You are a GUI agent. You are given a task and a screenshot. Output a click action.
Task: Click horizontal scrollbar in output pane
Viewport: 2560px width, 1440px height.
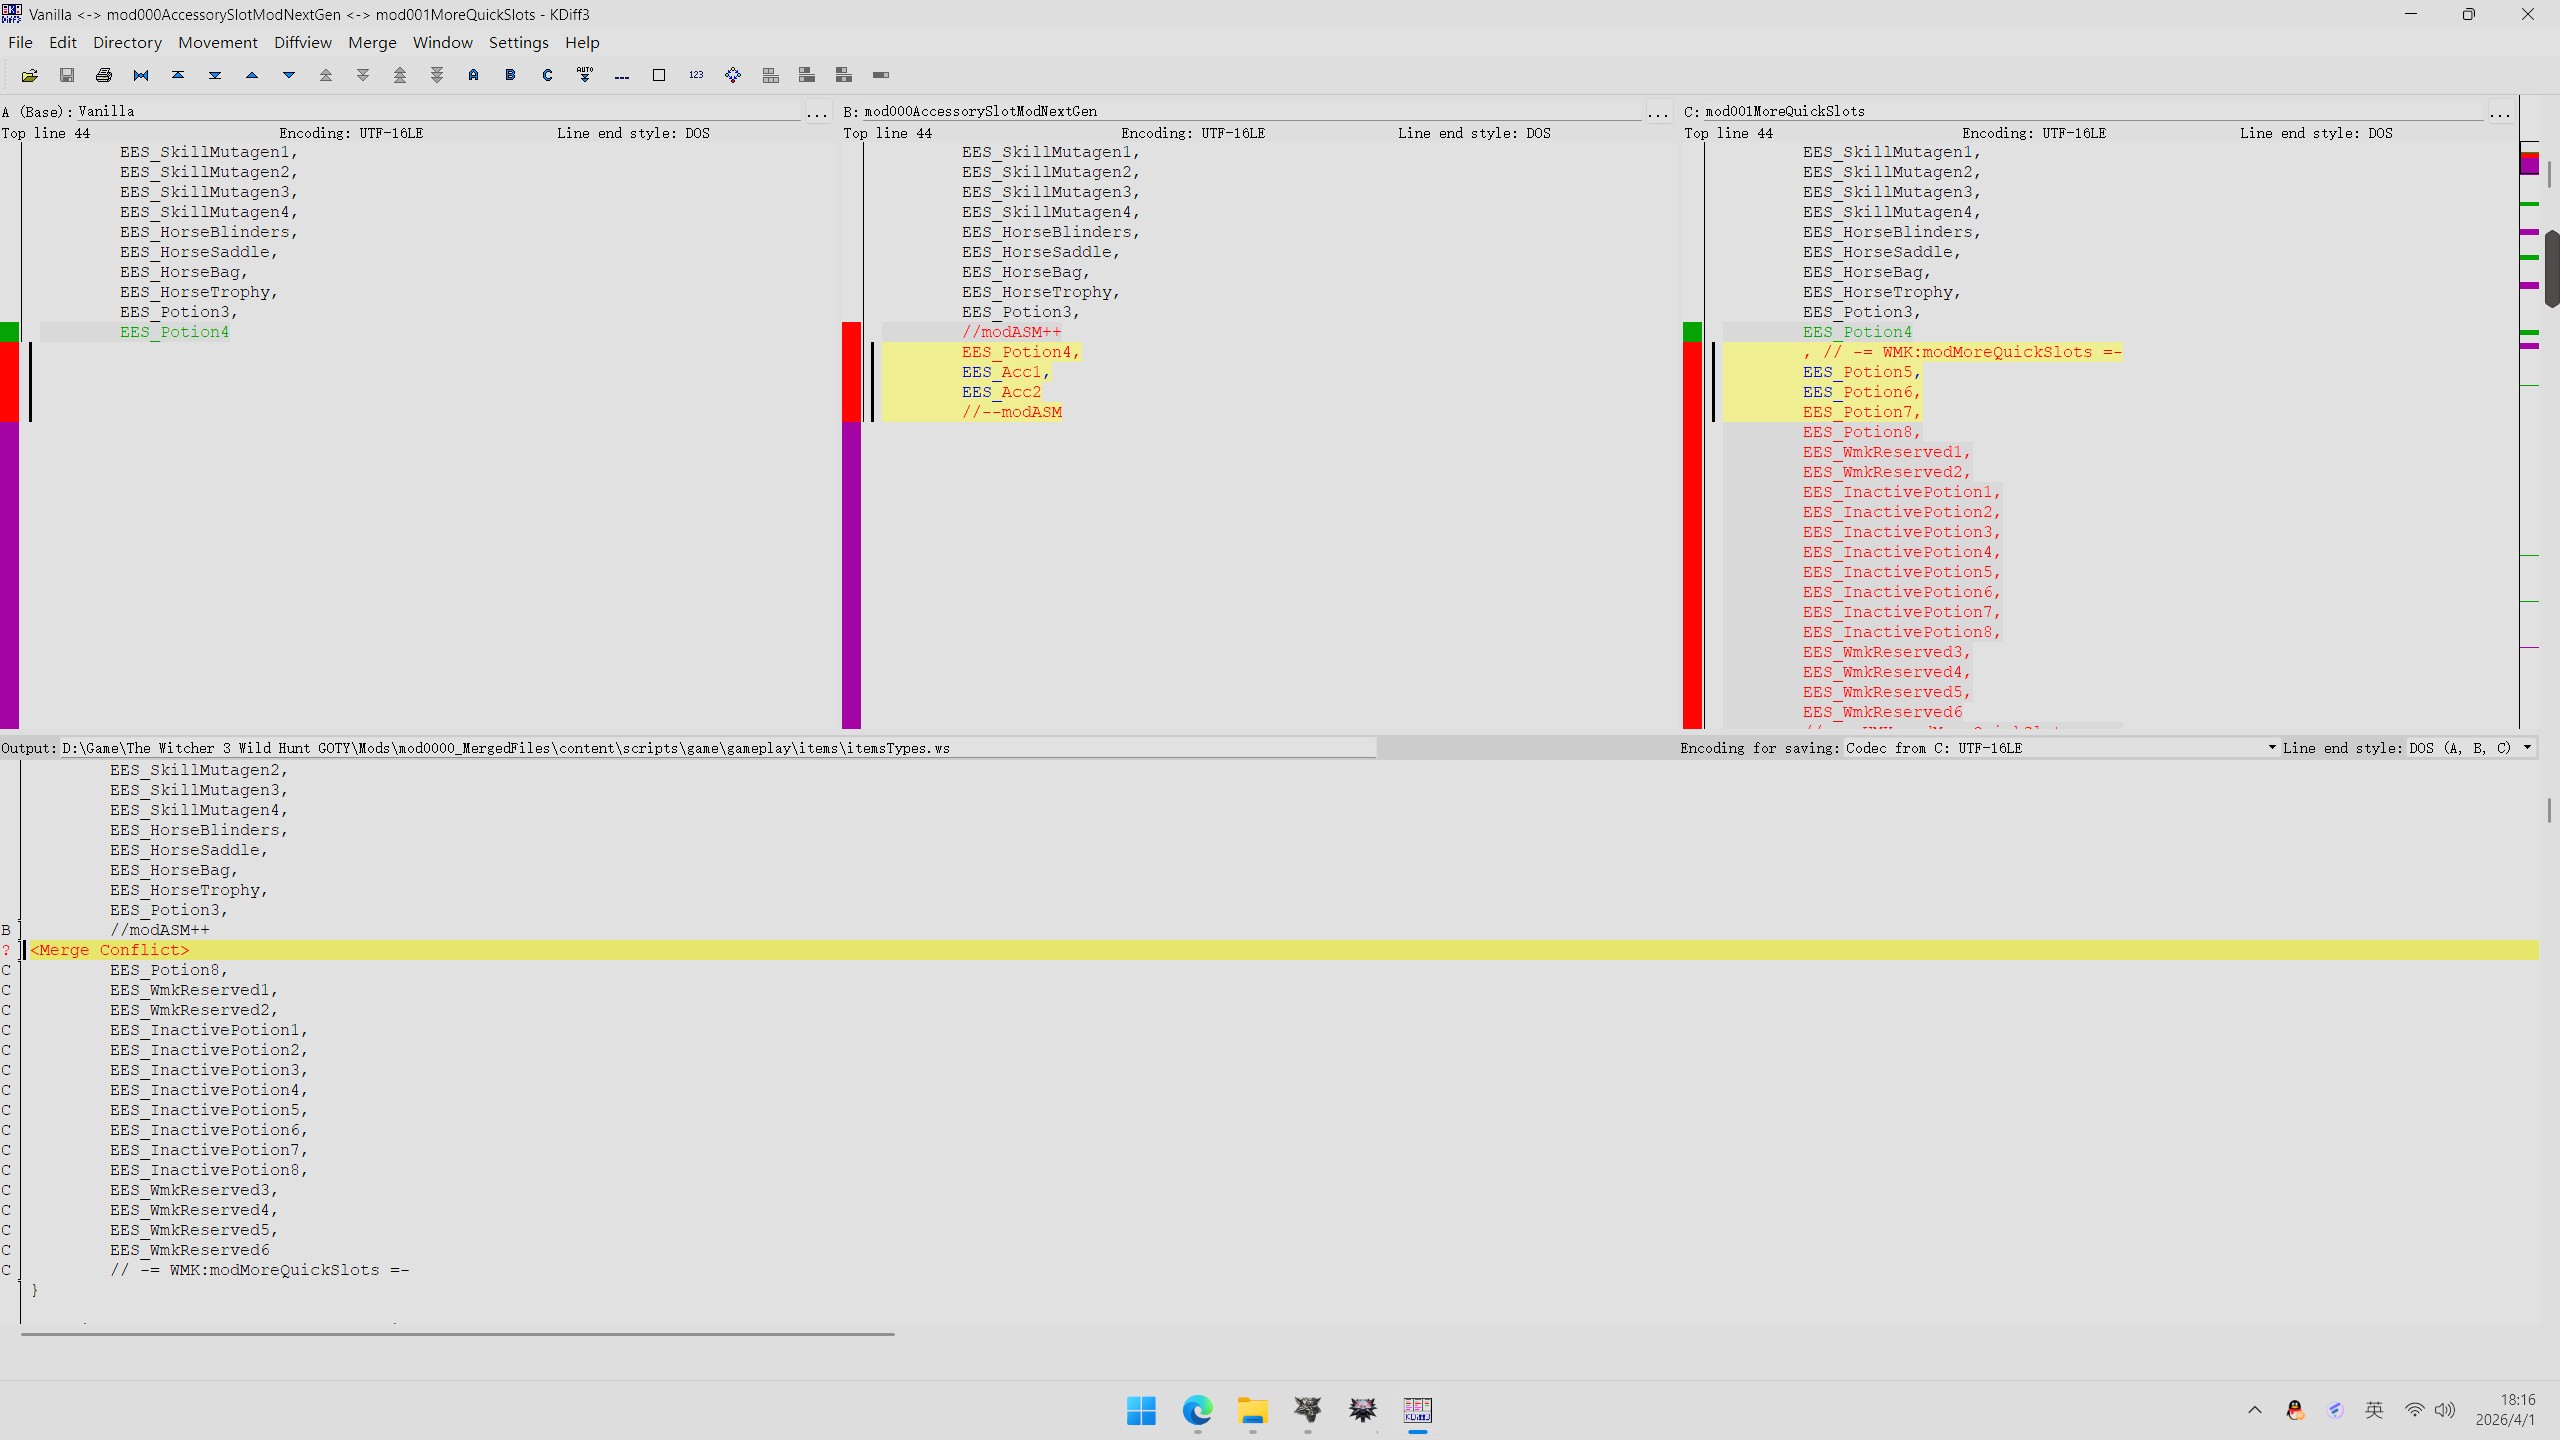point(457,1333)
